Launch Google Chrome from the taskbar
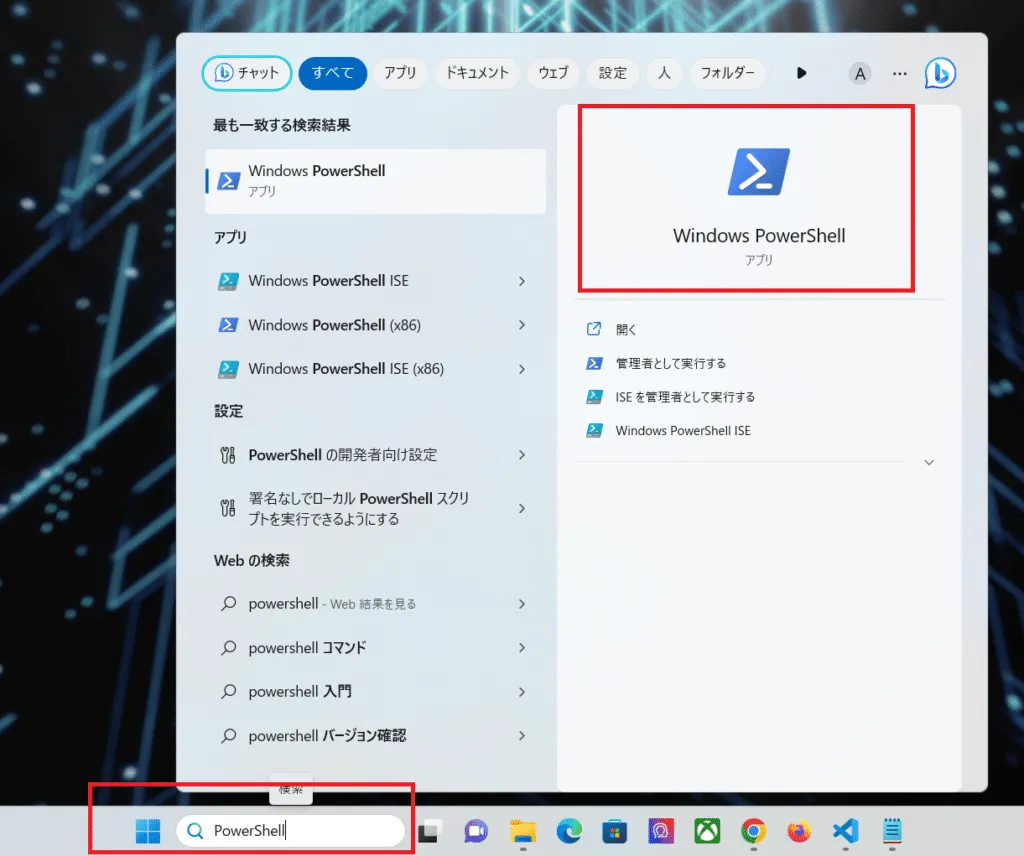Viewport: 1024px width, 856px height. 754,831
